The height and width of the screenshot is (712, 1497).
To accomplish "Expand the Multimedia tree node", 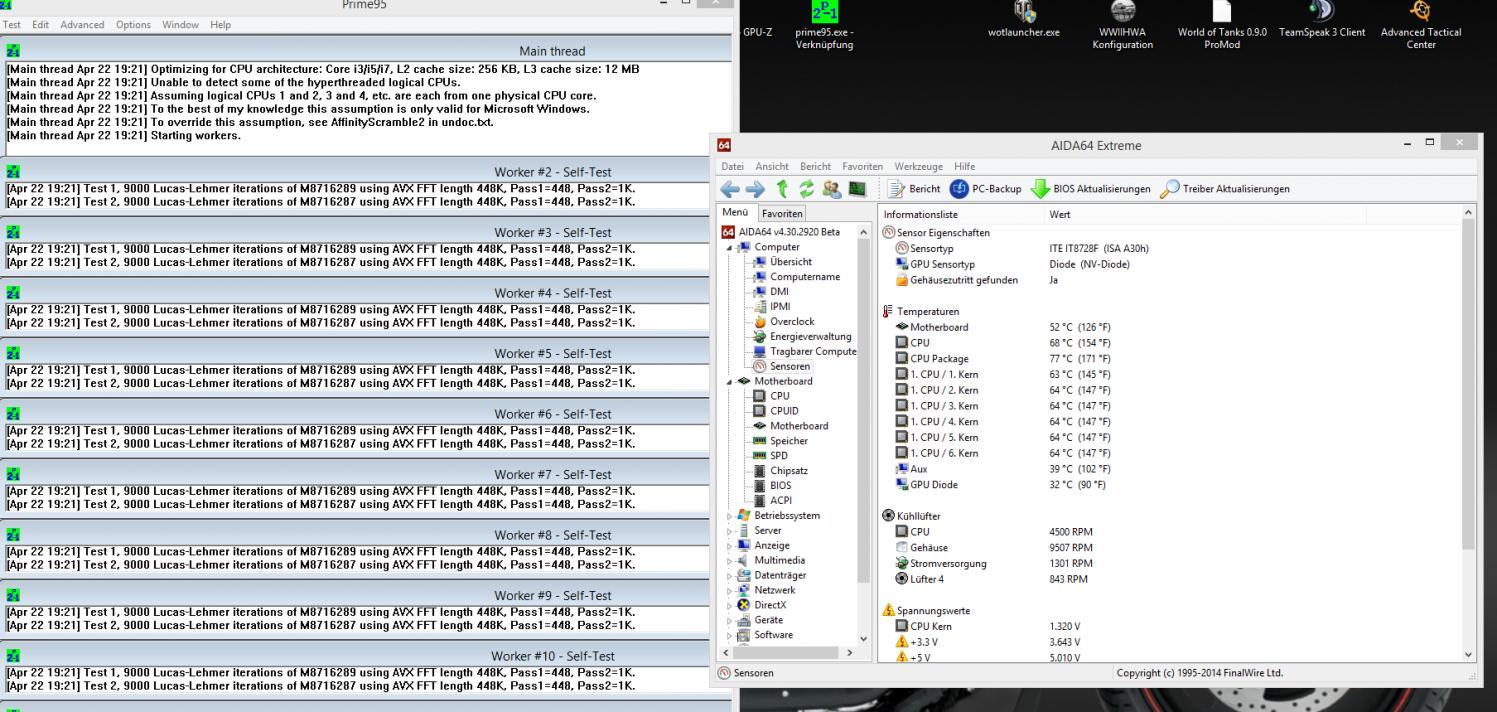I will (729, 561).
